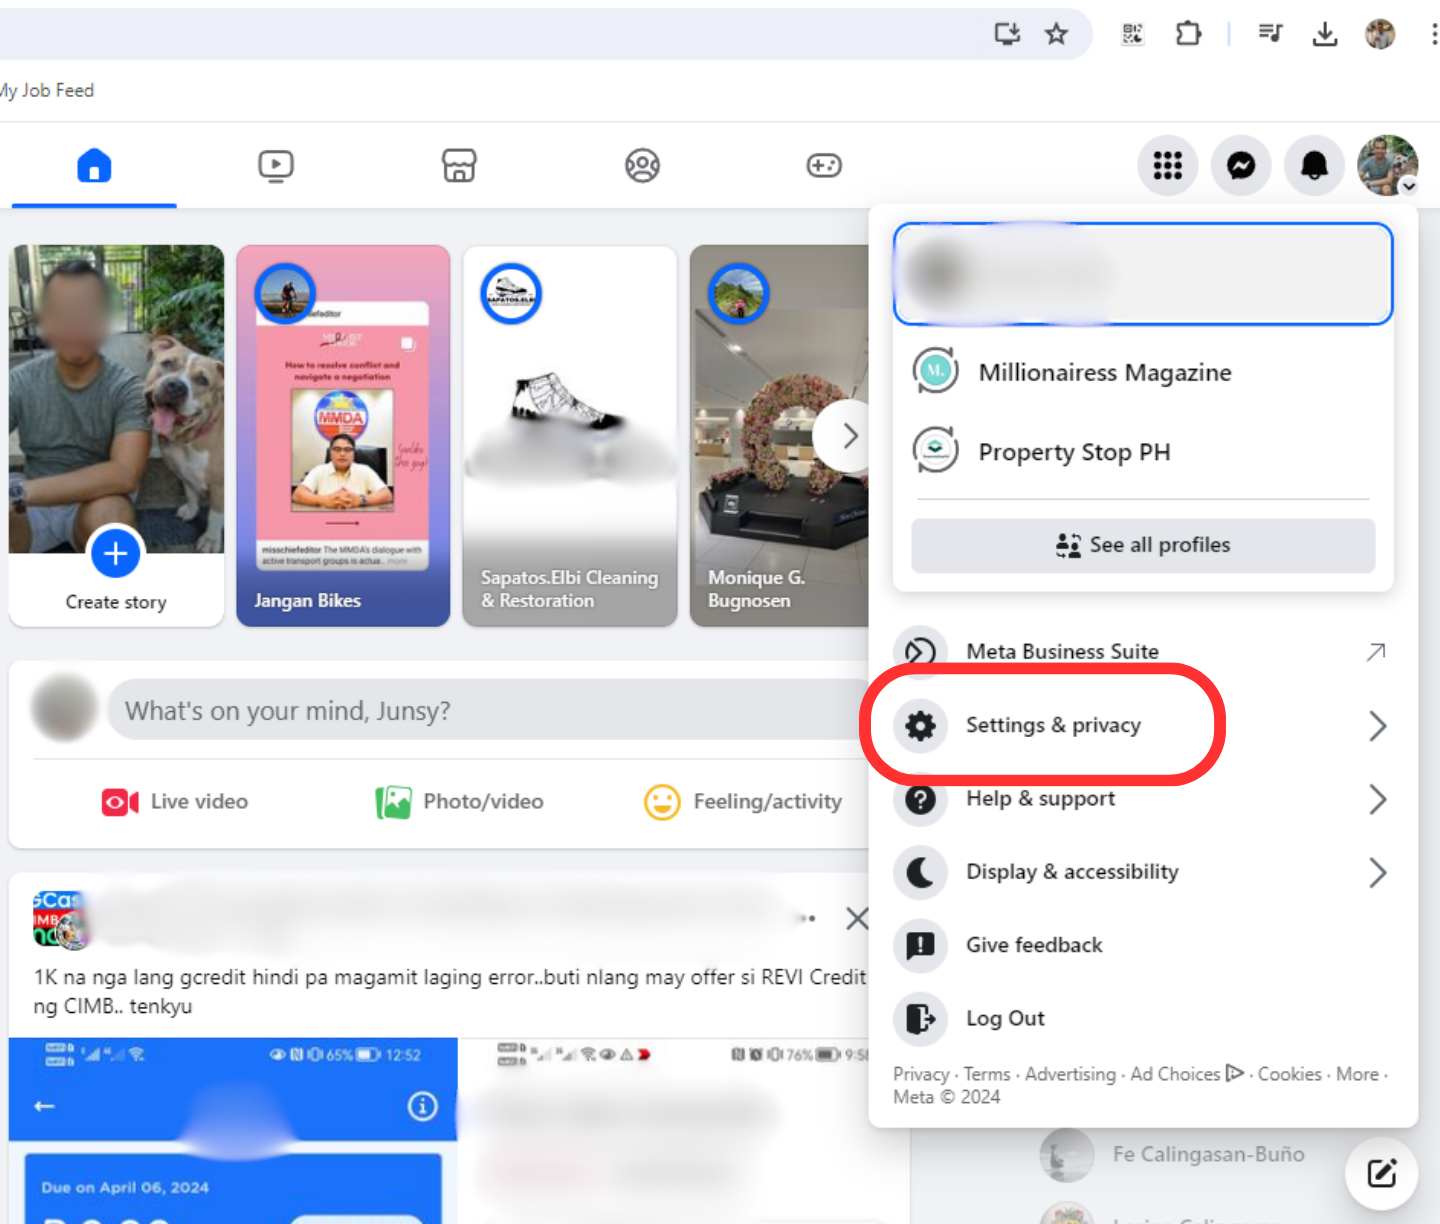Hide the gcredit post with the X

tap(857, 918)
